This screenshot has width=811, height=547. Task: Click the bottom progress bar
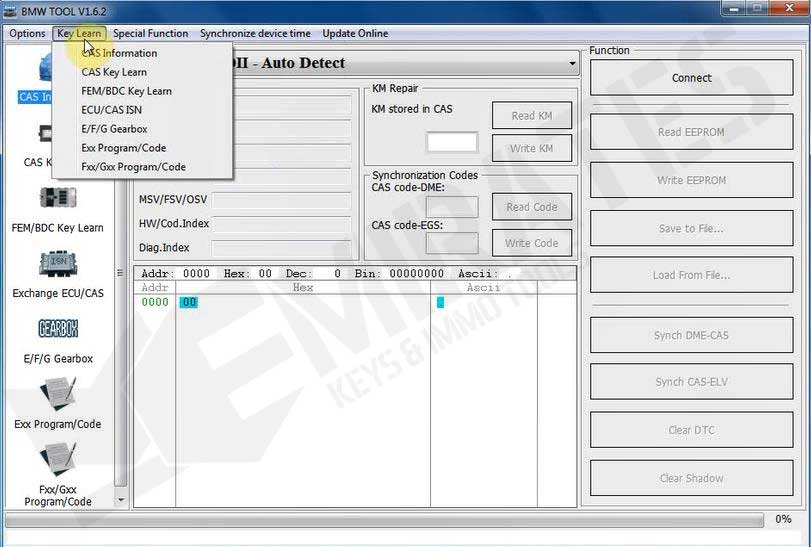pyautogui.click(x=384, y=520)
